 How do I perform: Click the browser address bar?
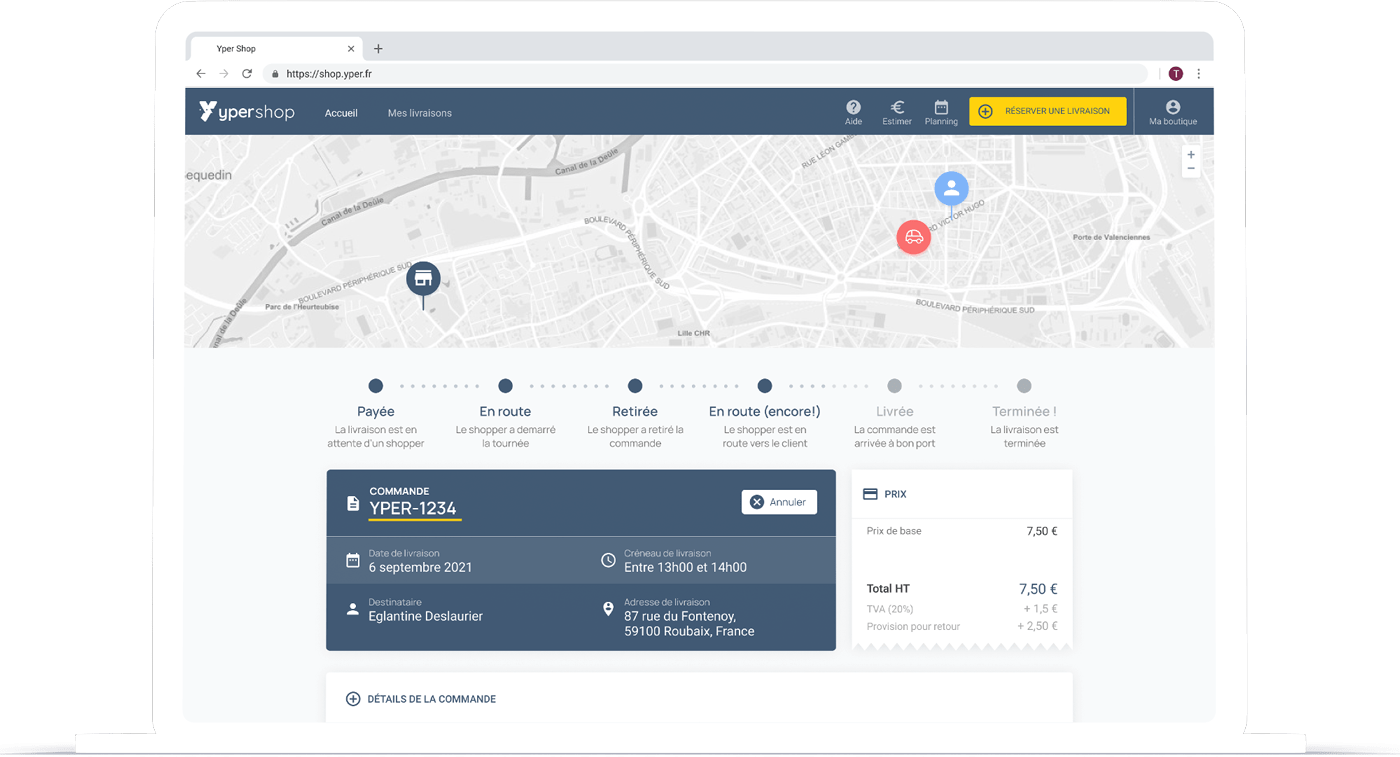tap(700, 74)
